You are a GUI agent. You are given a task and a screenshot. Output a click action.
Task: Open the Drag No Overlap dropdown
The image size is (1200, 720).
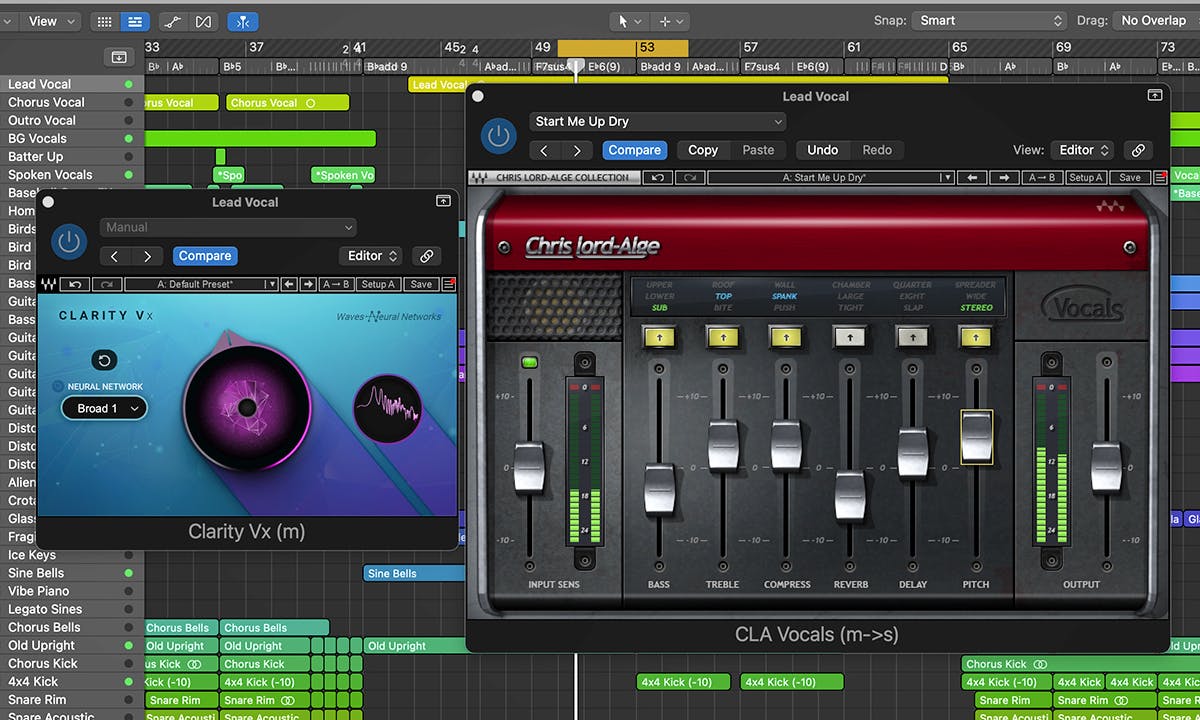click(1156, 21)
